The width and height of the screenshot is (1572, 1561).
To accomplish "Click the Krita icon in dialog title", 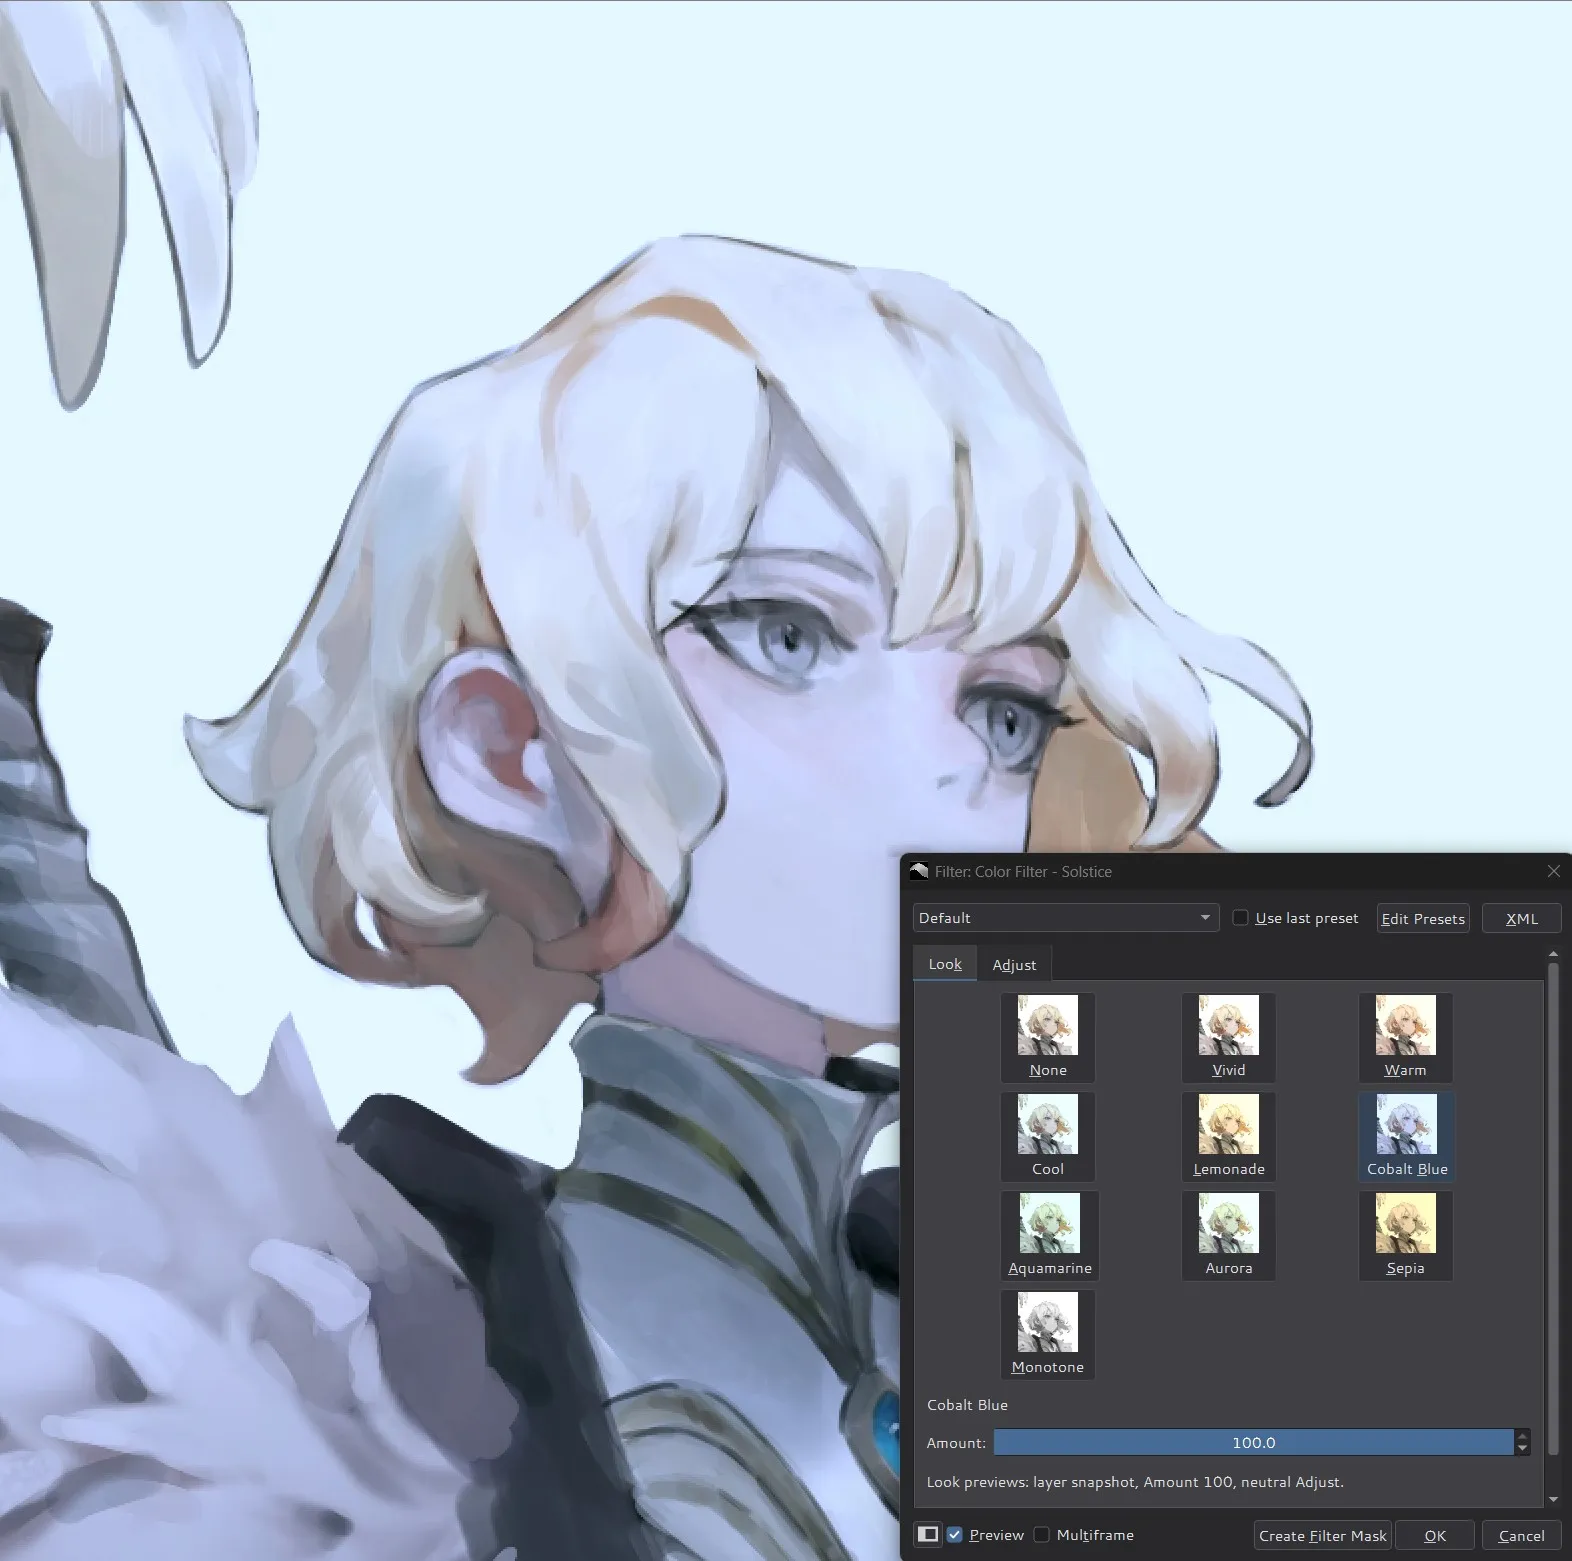I will tap(919, 871).
